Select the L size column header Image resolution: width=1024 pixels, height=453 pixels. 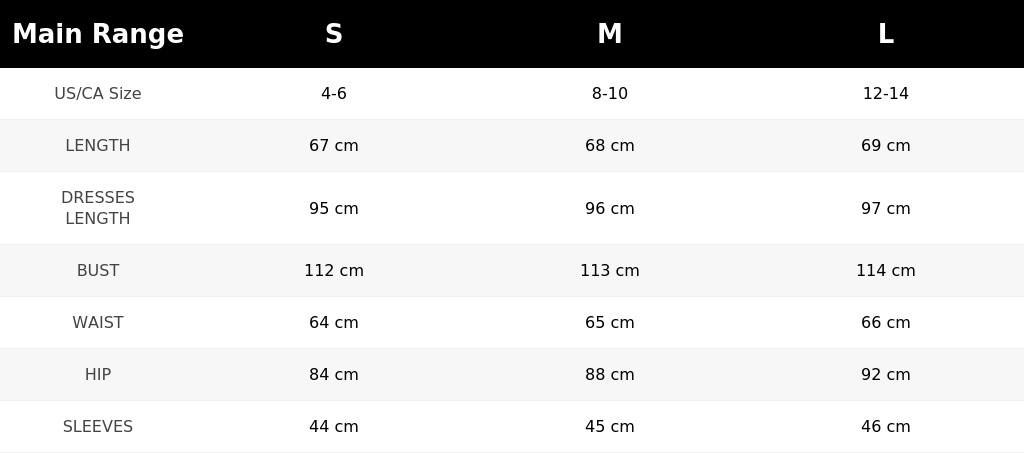[886, 34]
